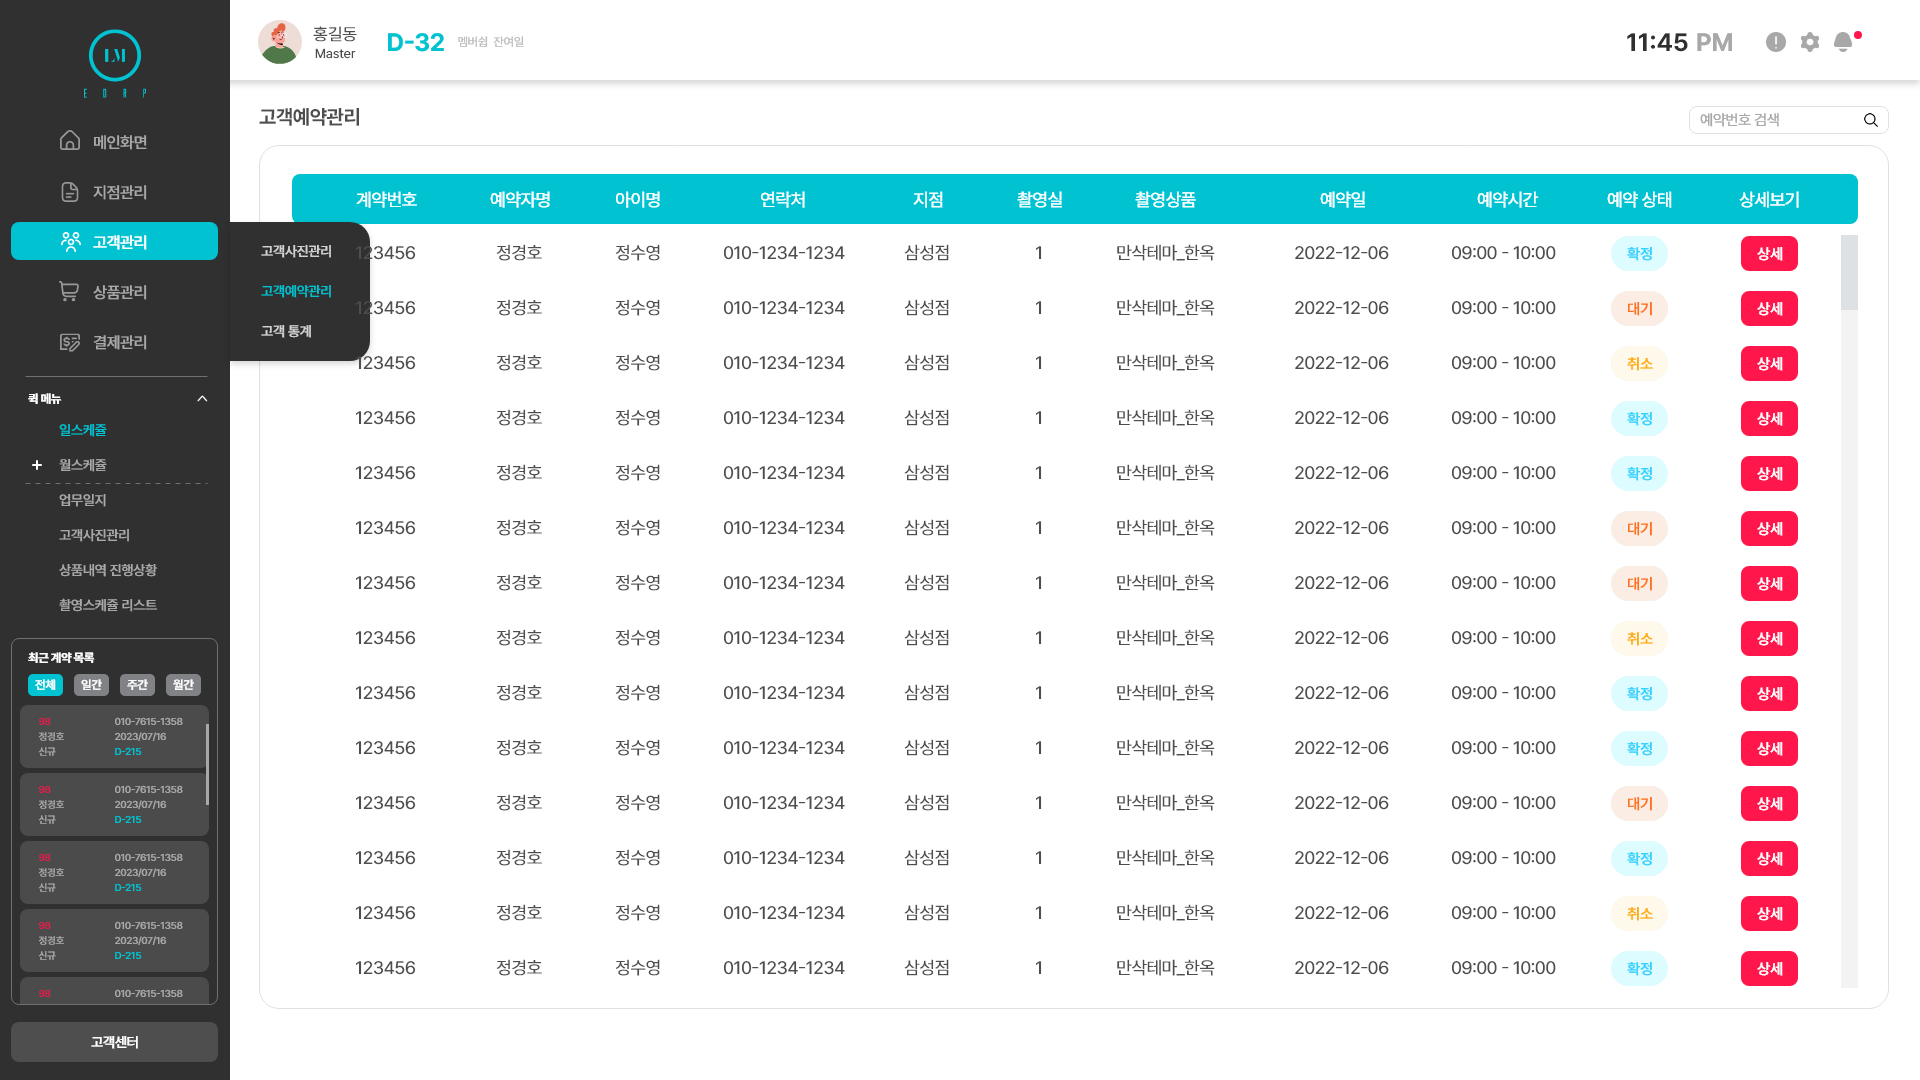The image size is (1920, 1080).
Task: Click the shopping cart icon for 상품관리
Action: click(x=69, y=291)
